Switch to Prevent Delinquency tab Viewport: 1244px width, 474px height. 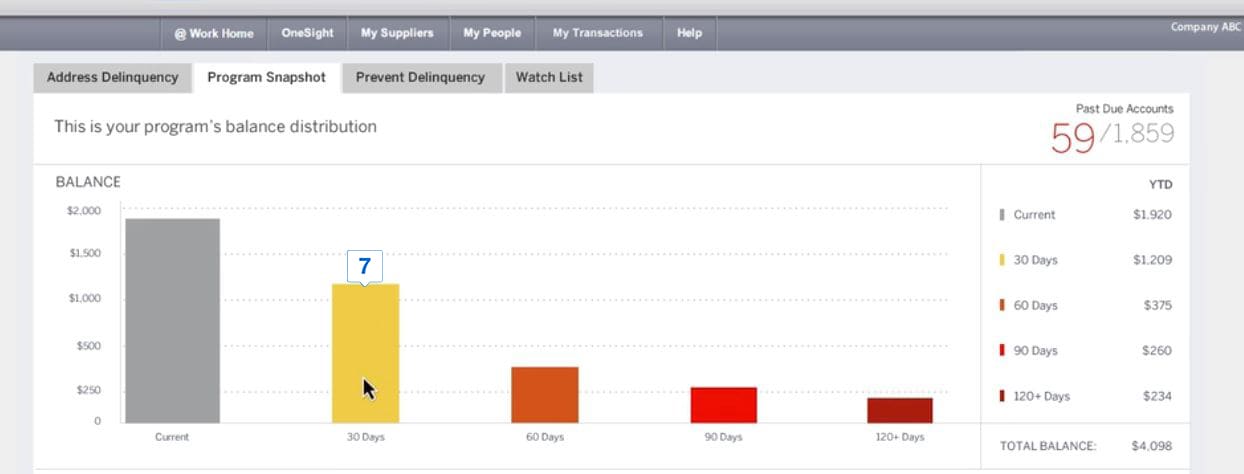[420, 77]
